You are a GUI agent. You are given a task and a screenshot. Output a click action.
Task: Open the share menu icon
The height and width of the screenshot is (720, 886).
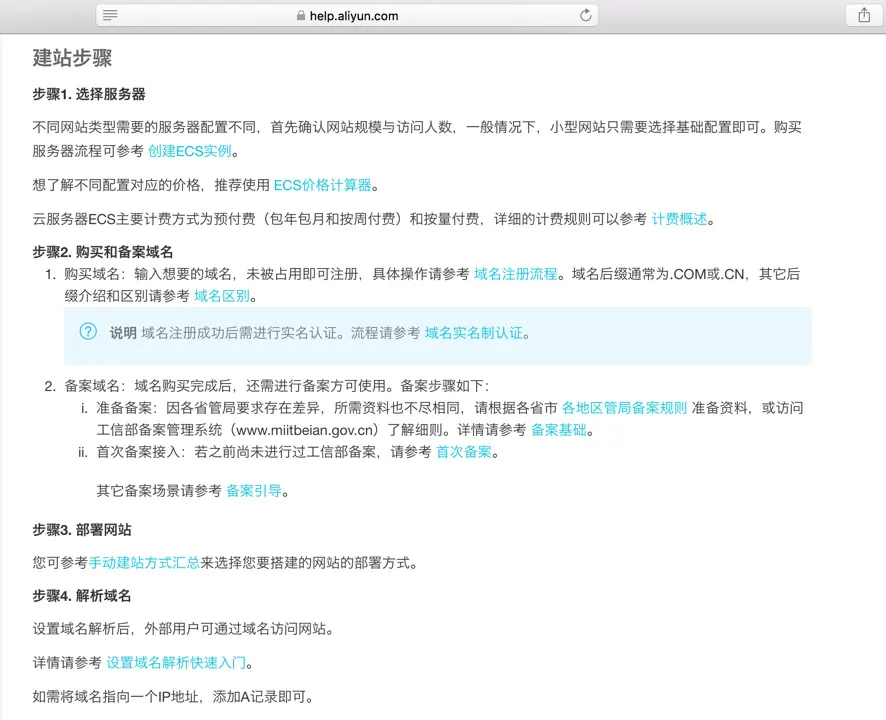tap(864, 15)
